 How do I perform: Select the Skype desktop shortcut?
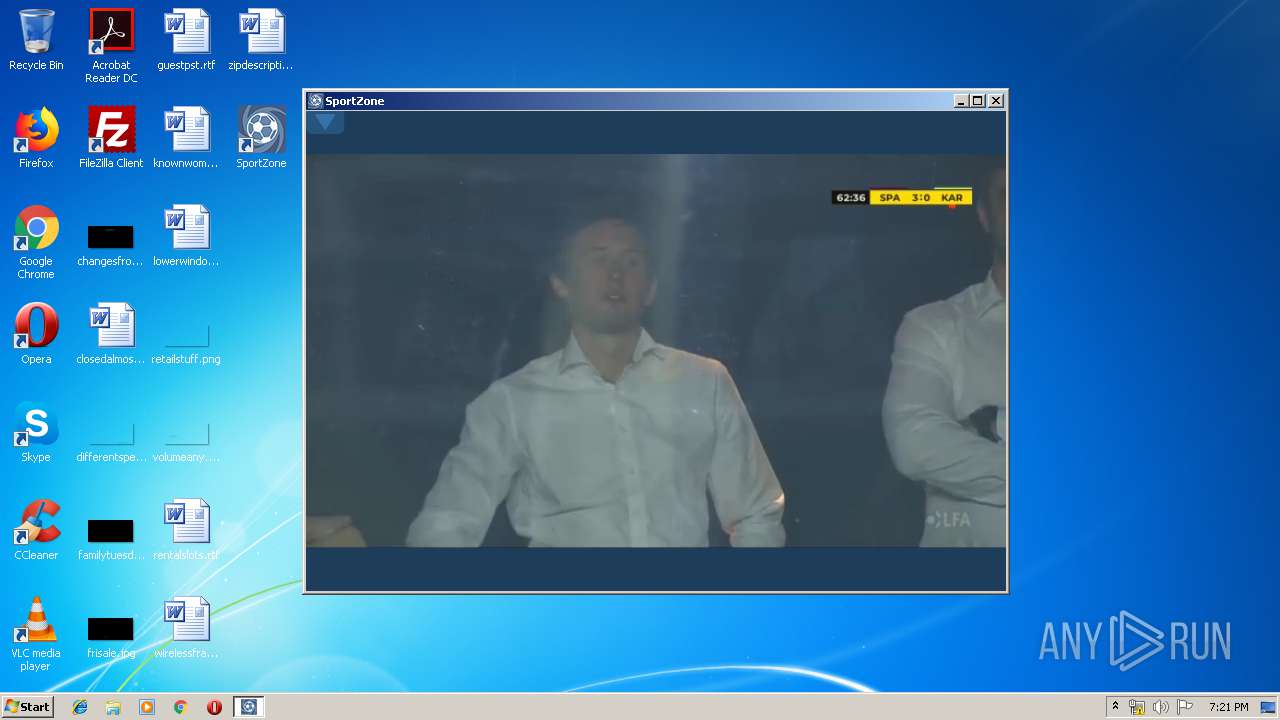(36, 433)
